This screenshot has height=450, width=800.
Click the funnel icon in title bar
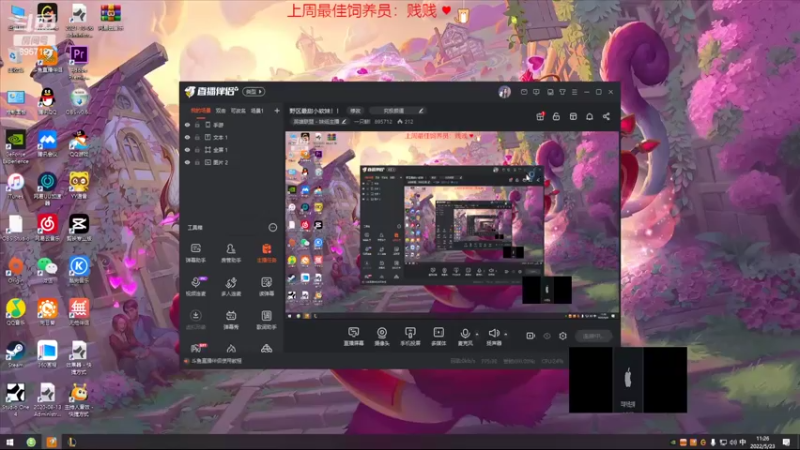click(562, 92)
